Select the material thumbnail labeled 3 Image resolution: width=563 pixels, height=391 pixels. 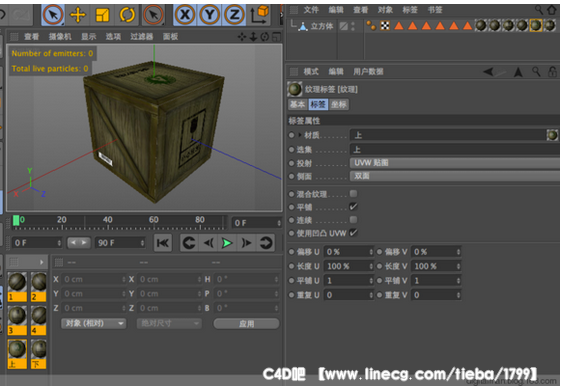[17, 320]
